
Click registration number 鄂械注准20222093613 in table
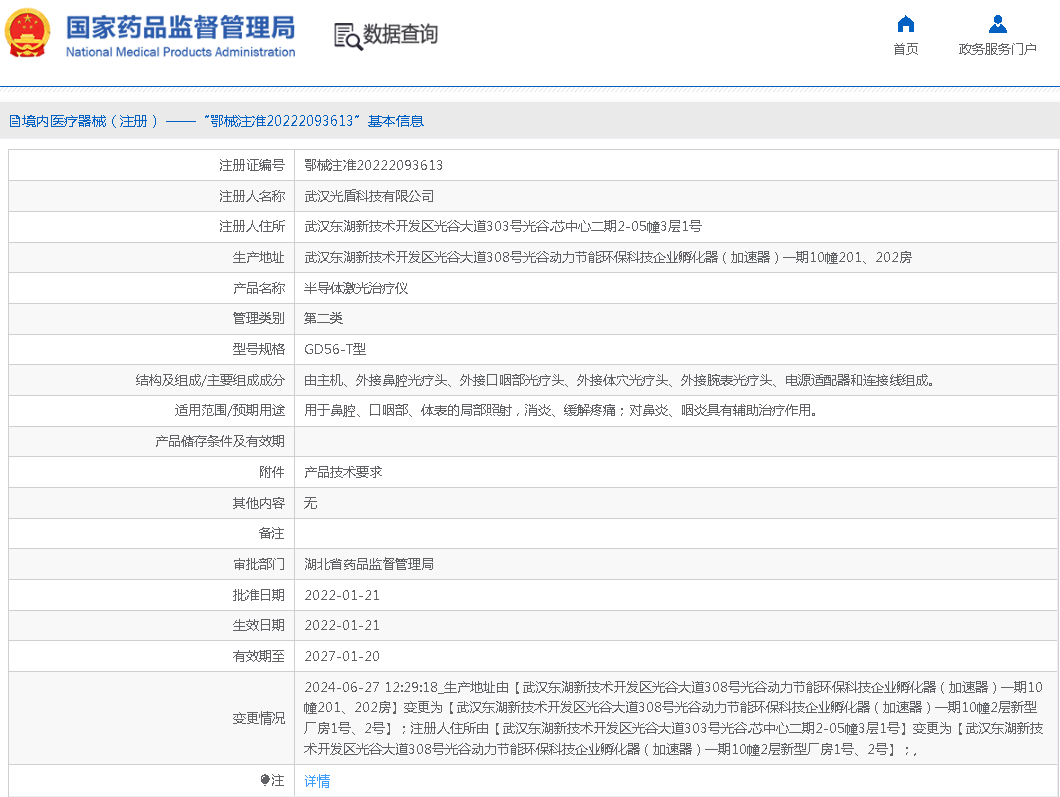pyautogui.click(x=373, y=165)
